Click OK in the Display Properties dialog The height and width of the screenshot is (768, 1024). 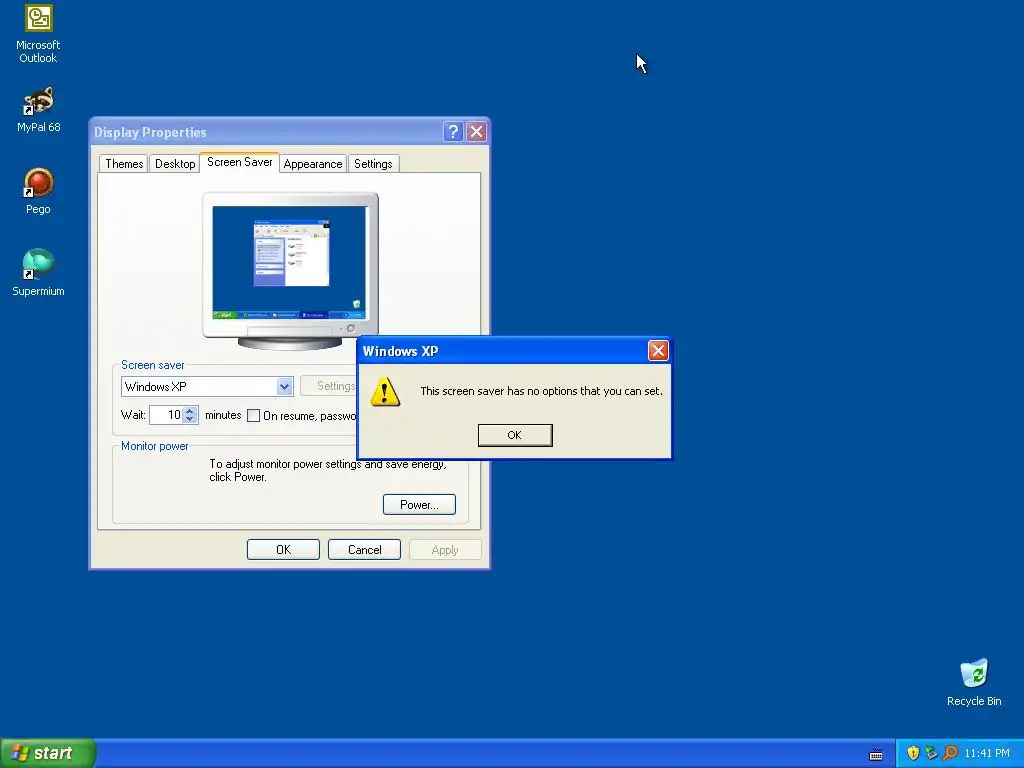click(x=283, y=550)
